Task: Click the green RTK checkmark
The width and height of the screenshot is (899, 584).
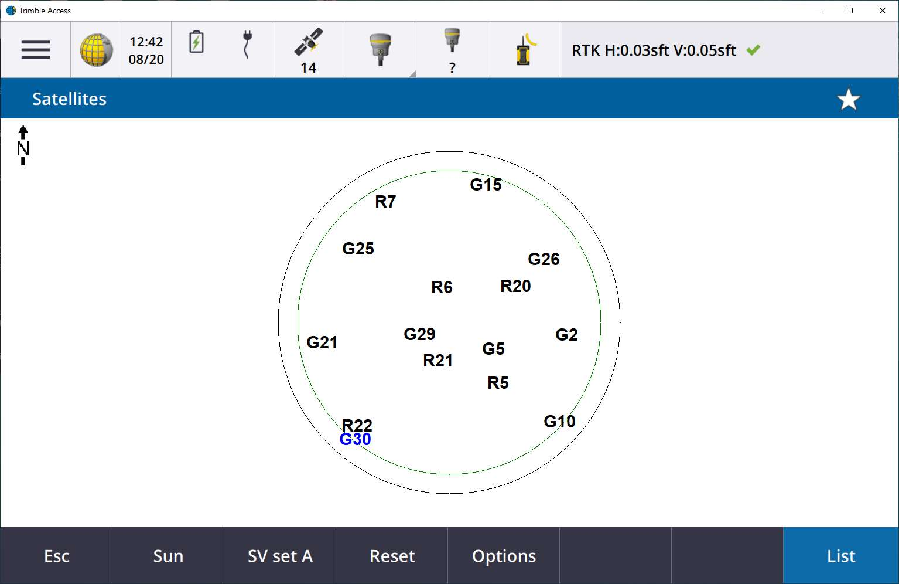Action: pos(753,50)
